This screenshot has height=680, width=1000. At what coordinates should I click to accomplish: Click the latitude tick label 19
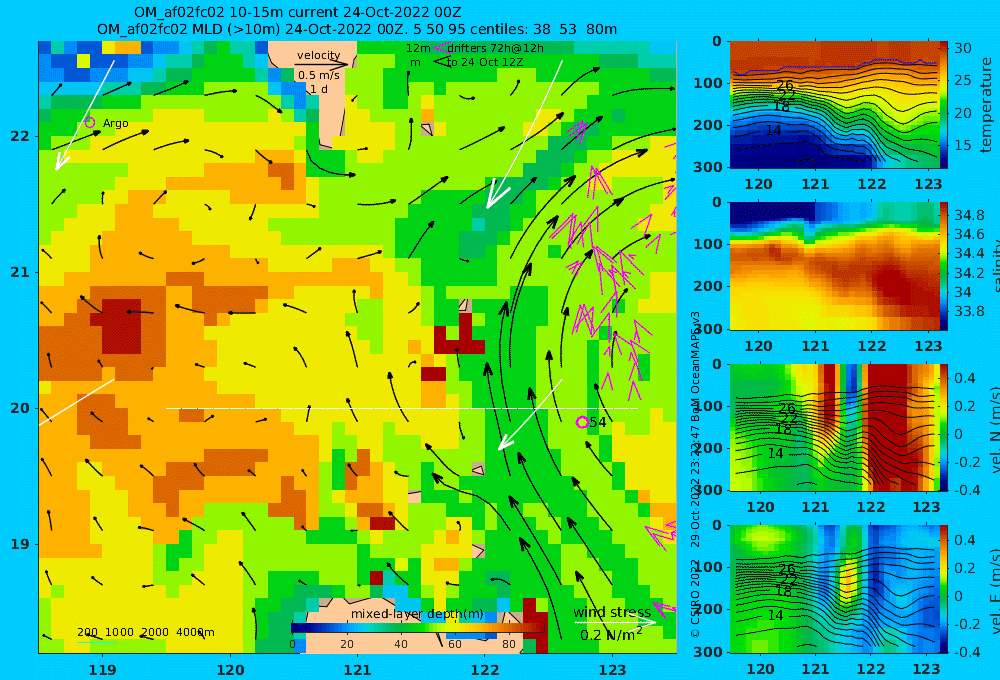20,544
